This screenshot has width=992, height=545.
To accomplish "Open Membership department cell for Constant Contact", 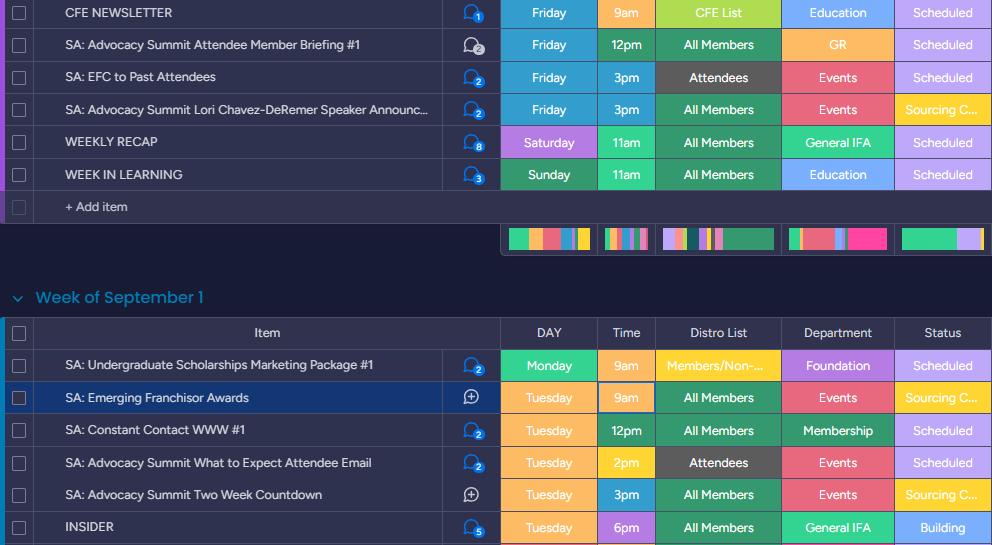I will pyautogui.click(x=838, y=430).
